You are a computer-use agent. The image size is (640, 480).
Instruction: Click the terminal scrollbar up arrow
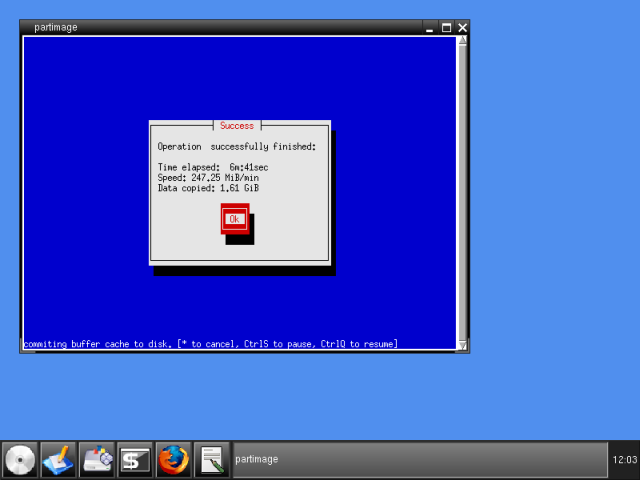(x=462, y=42)
